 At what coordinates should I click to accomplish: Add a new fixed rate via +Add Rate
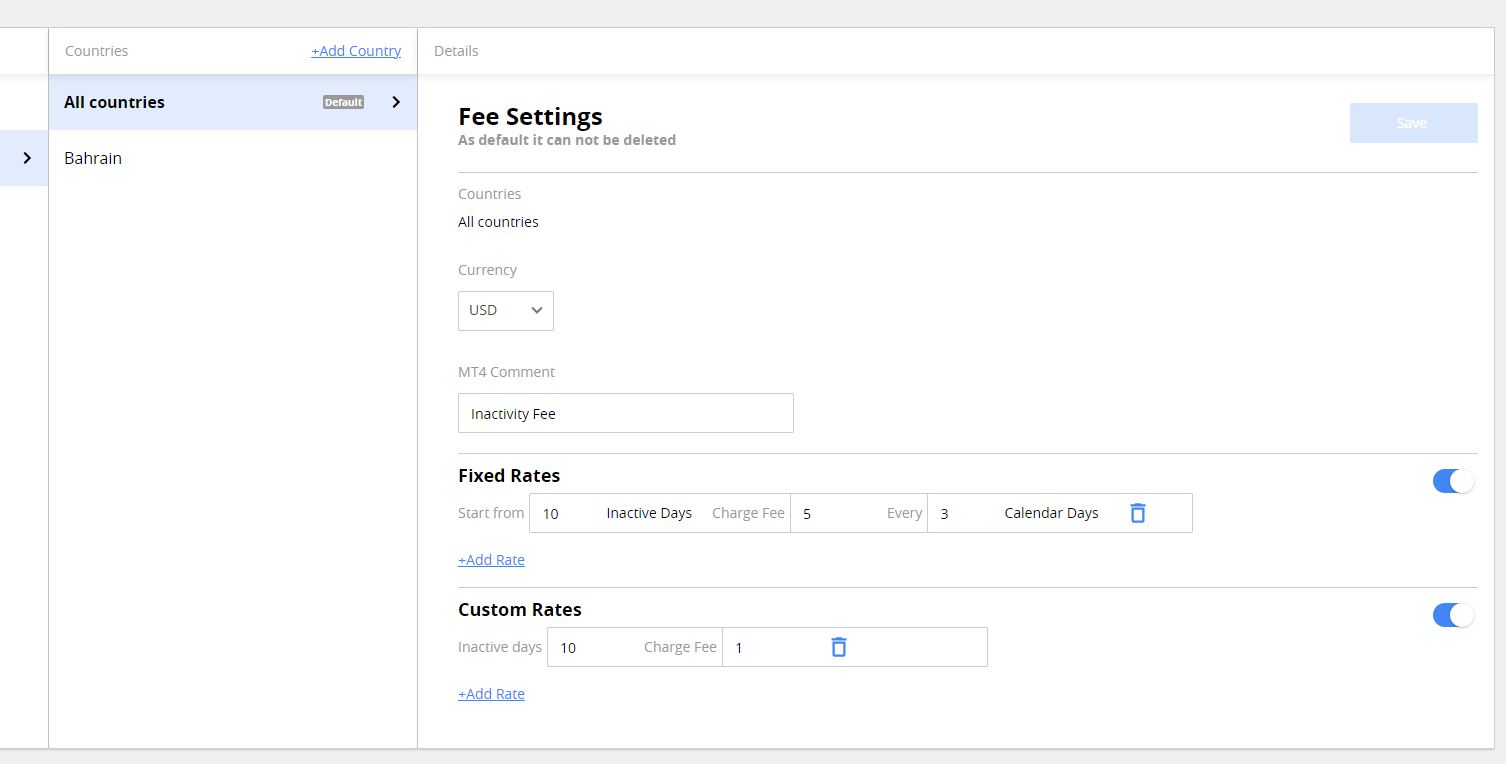click(x=491, y=559)
